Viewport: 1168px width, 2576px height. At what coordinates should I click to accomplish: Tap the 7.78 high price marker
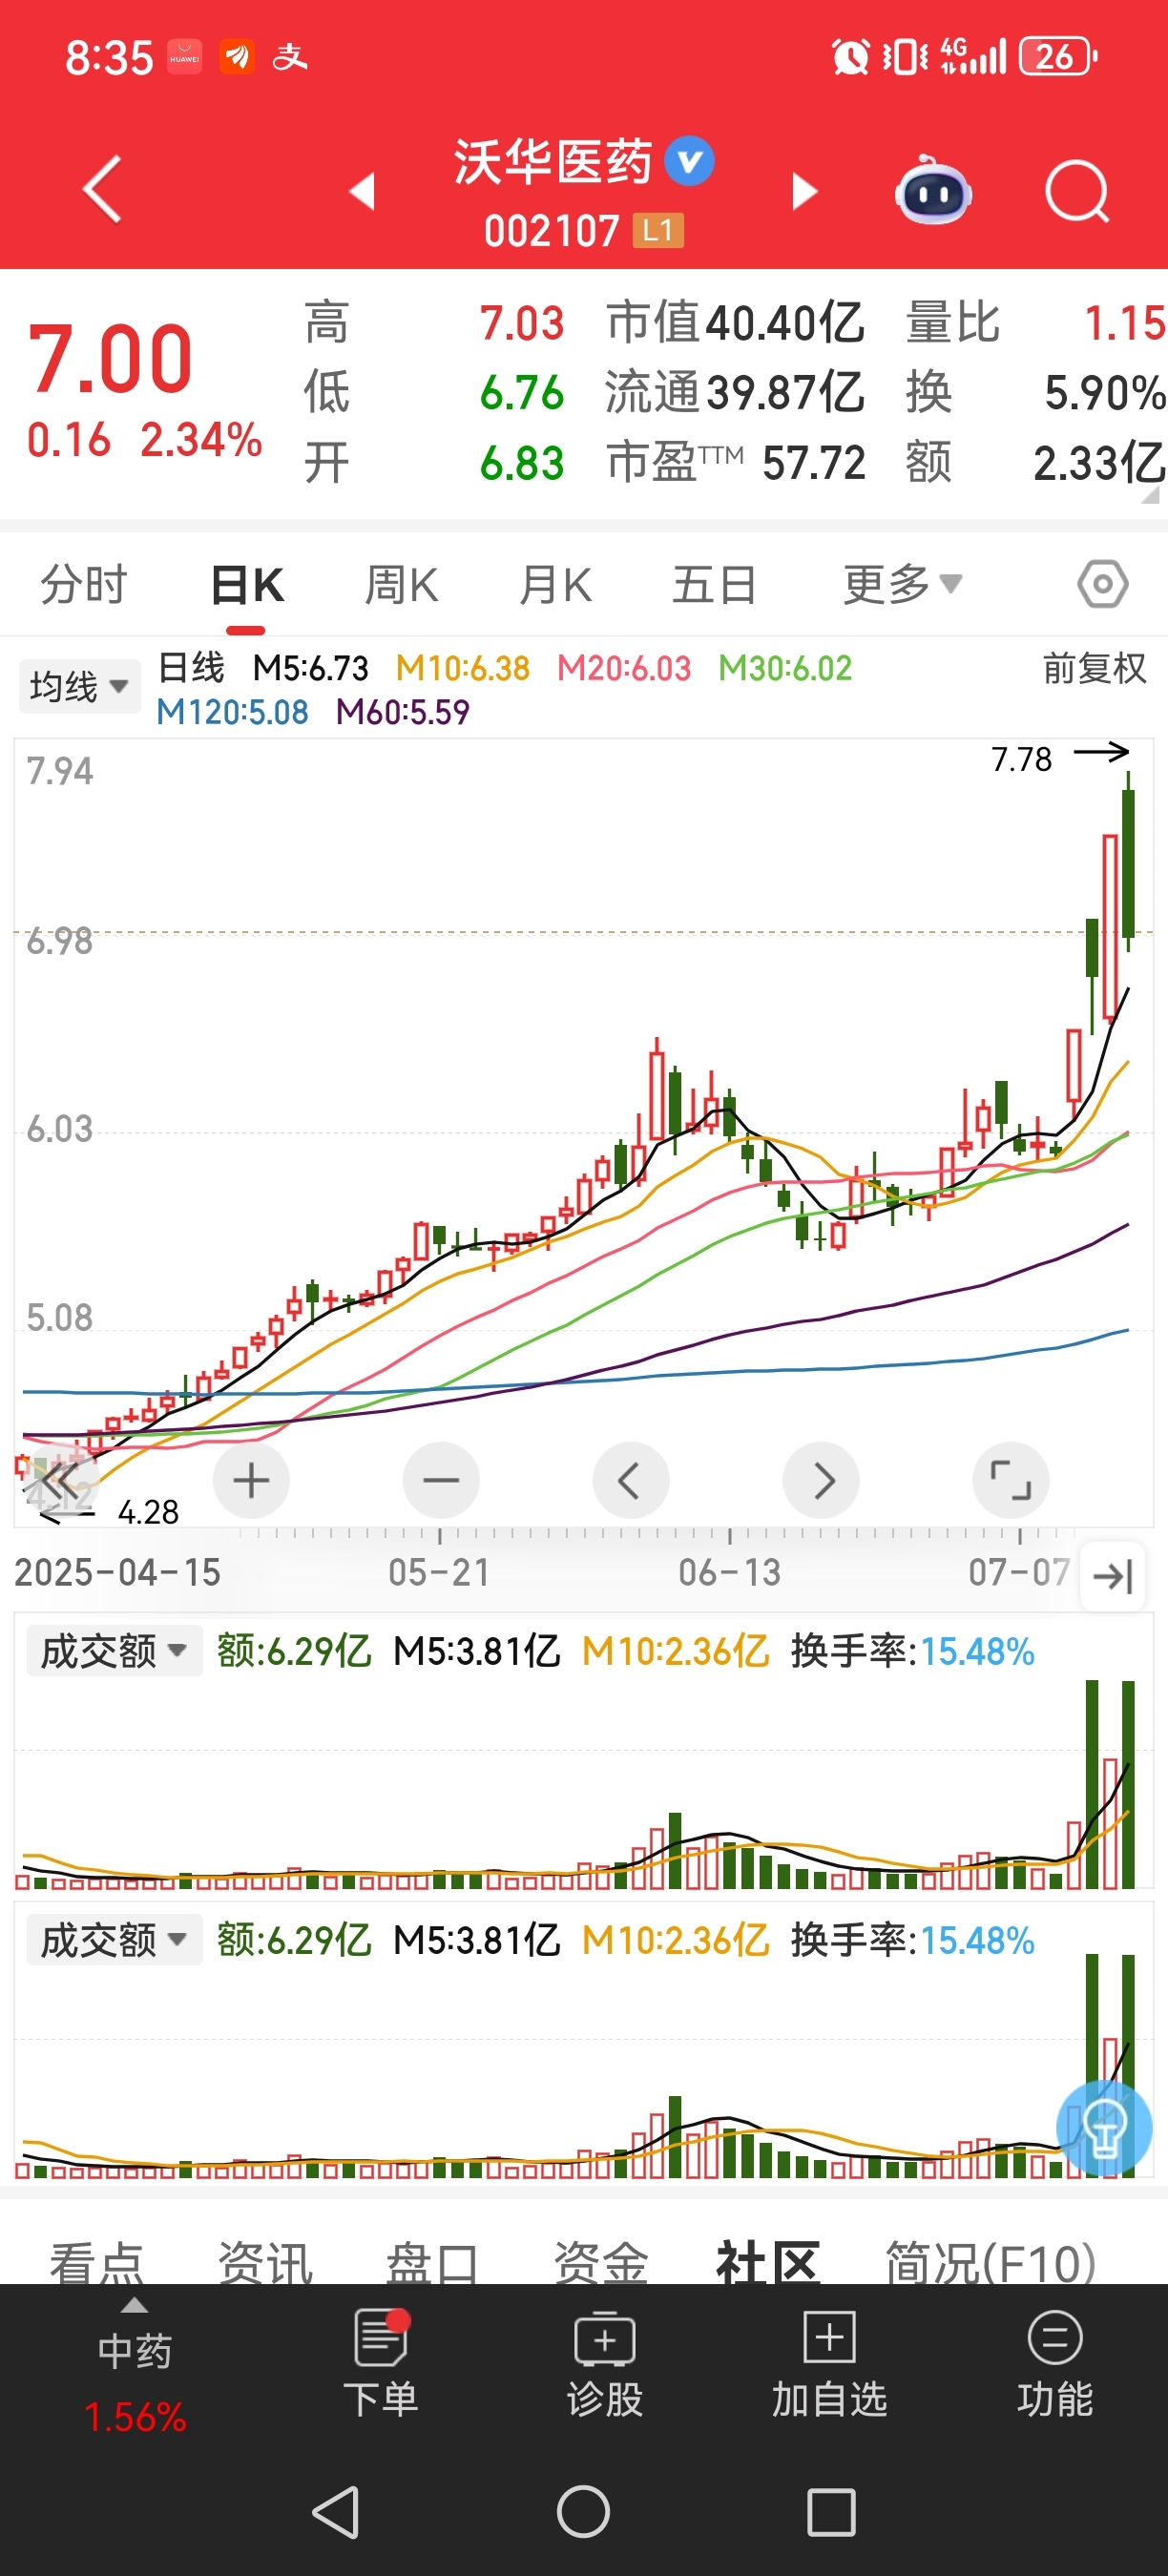click(x=1021, y=759)
